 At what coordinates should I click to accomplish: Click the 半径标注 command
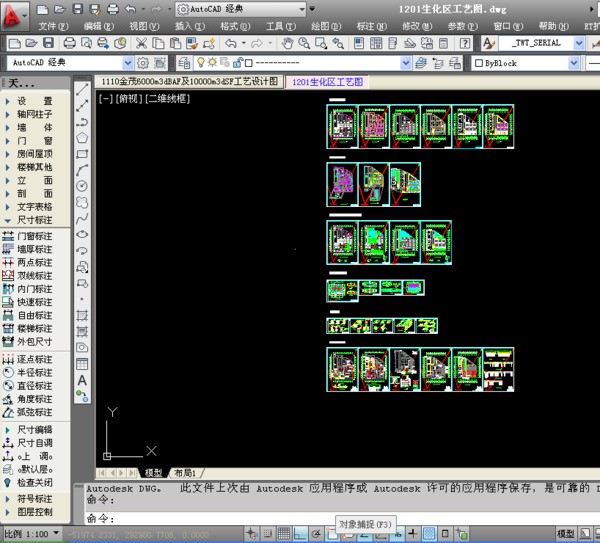click(35, 372)
